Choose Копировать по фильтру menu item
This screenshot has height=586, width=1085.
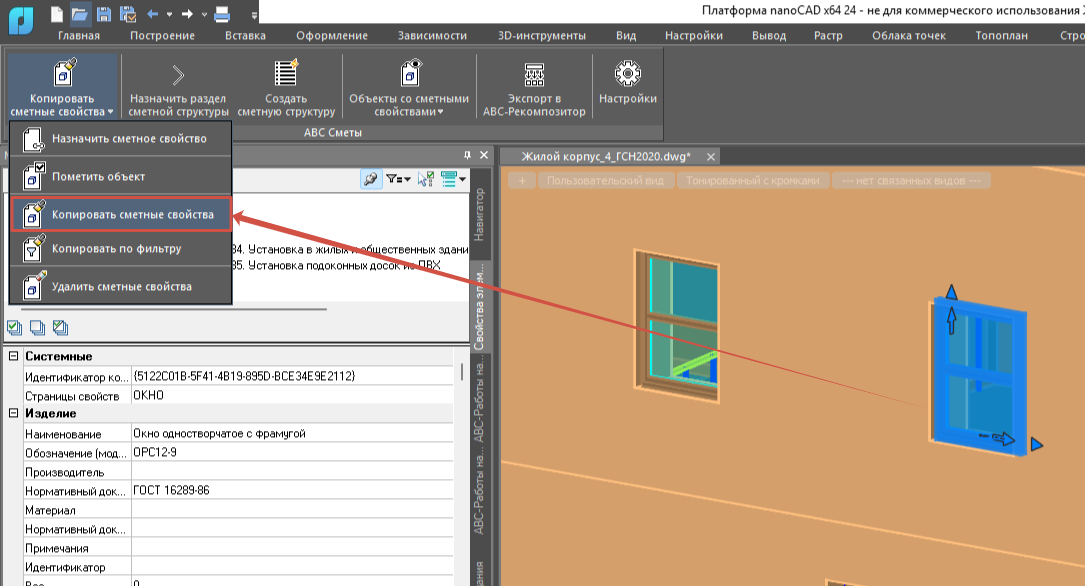coord(120,248)
